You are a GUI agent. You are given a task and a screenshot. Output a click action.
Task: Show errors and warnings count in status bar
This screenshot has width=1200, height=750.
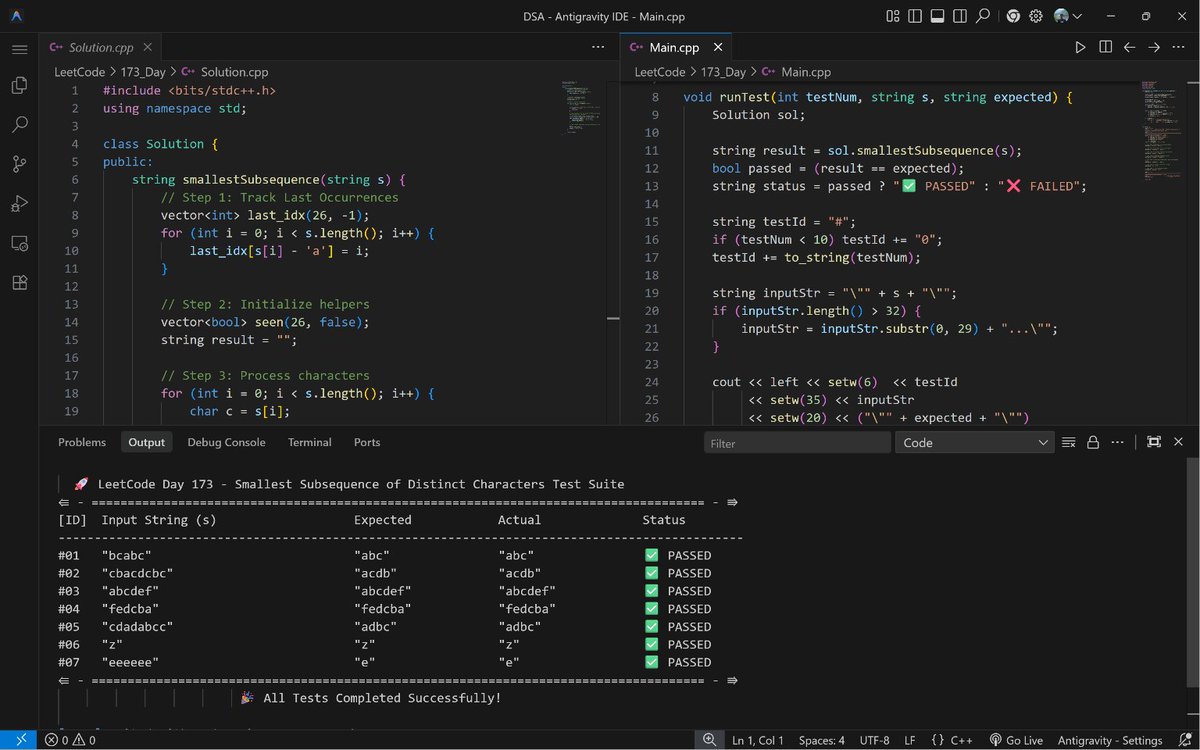(x=70, y=740)
